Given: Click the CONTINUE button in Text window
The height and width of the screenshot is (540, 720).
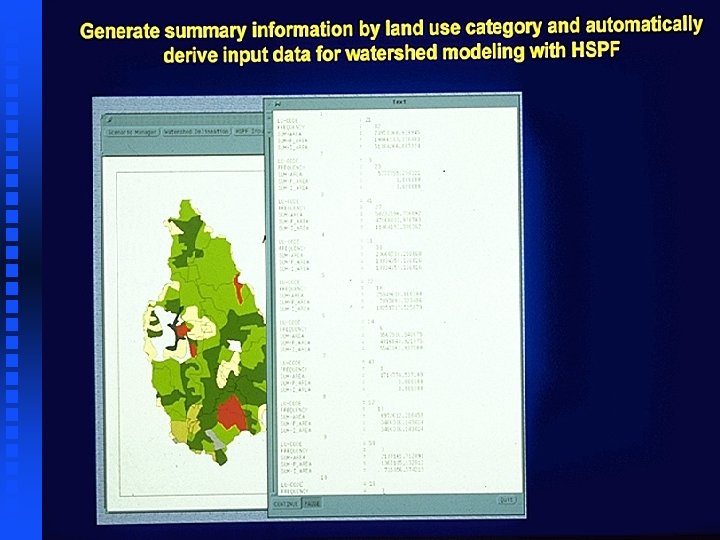Looking at the screenshot, I should [x=286, y=504].
